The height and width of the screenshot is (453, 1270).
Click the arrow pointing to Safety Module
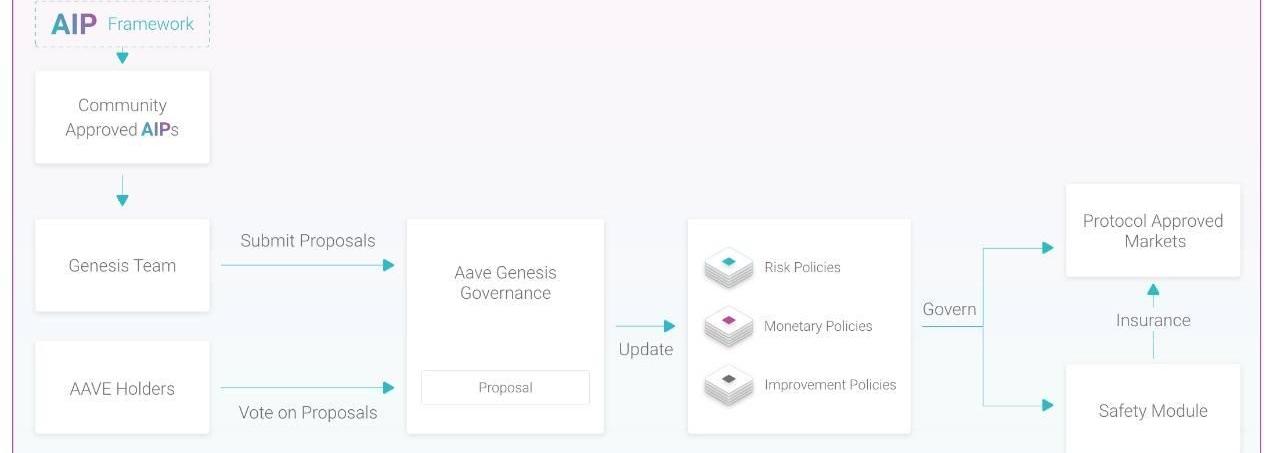click(x=1047, y=405)
